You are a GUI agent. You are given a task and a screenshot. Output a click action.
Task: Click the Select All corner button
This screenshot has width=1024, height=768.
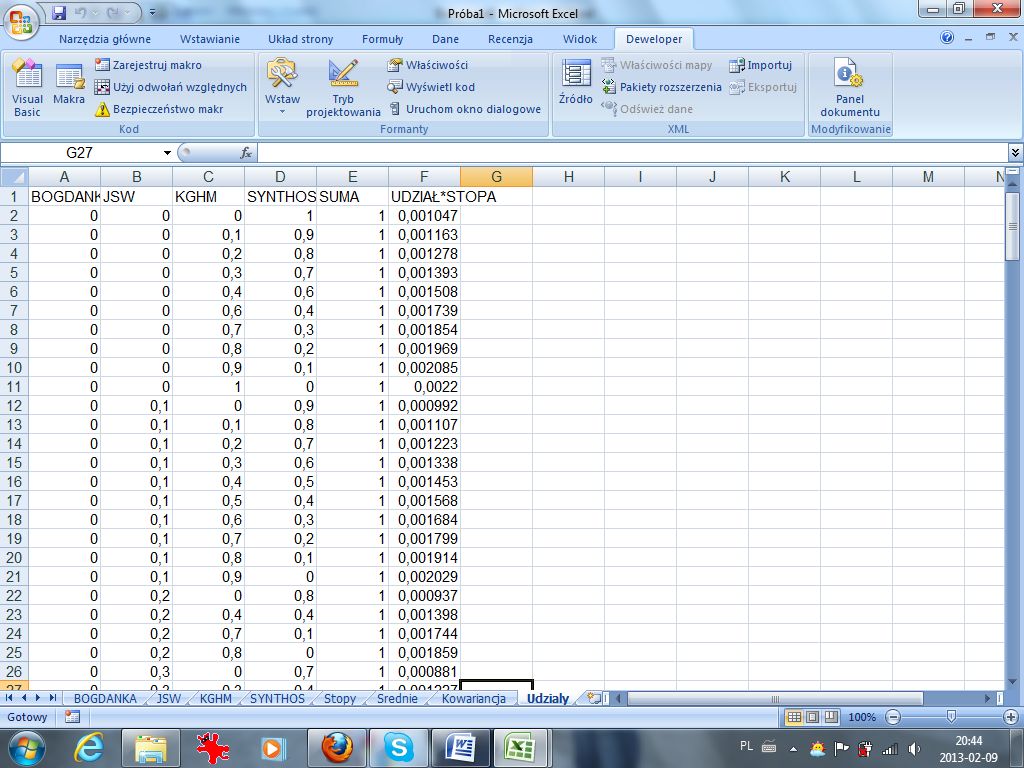(14, 176)
